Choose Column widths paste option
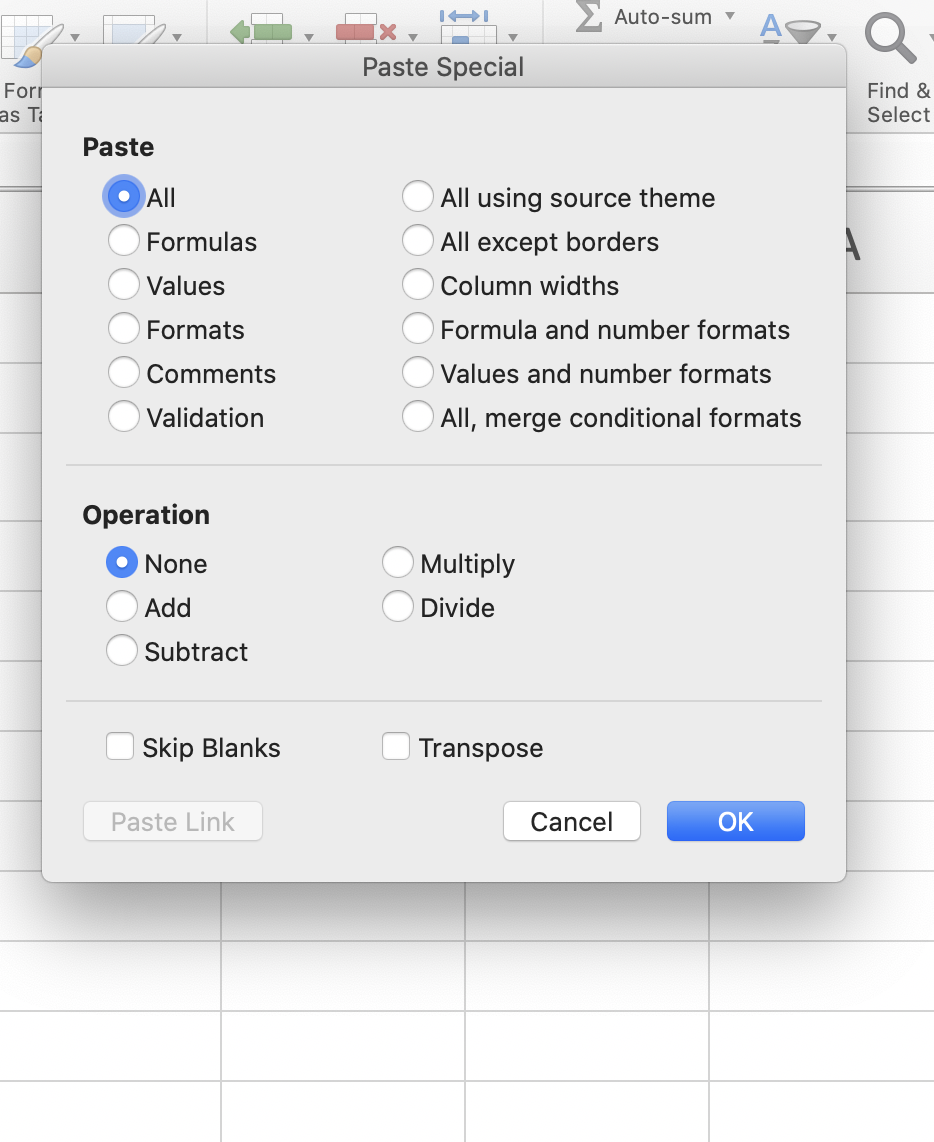Screen dimensions: 934x1142 (x=418, y=286)
